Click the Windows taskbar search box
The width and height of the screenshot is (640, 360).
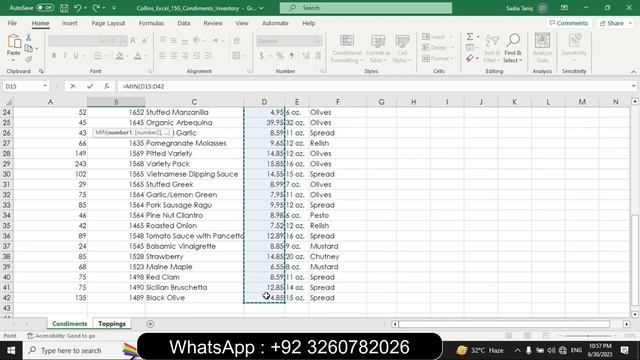(x=71, y=351)
